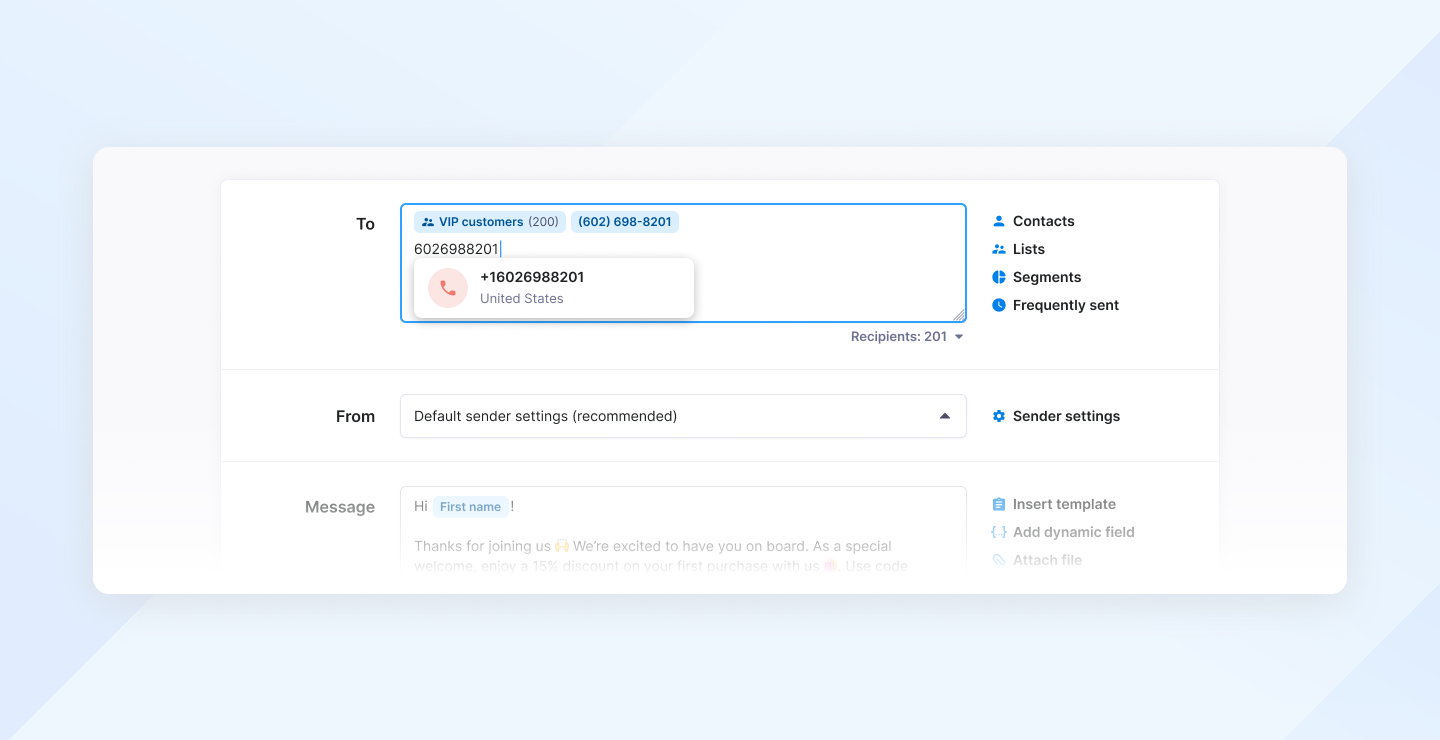Click the Lists group icon
Viewport: 1440px width, 740px height.
(998, 249)
